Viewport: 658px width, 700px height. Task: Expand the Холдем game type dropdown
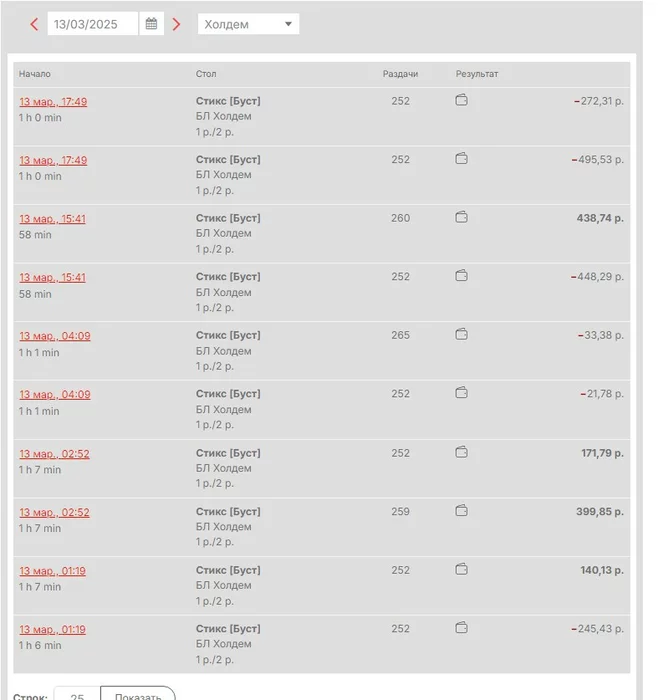pyautogui.click(x=248, y=24)
